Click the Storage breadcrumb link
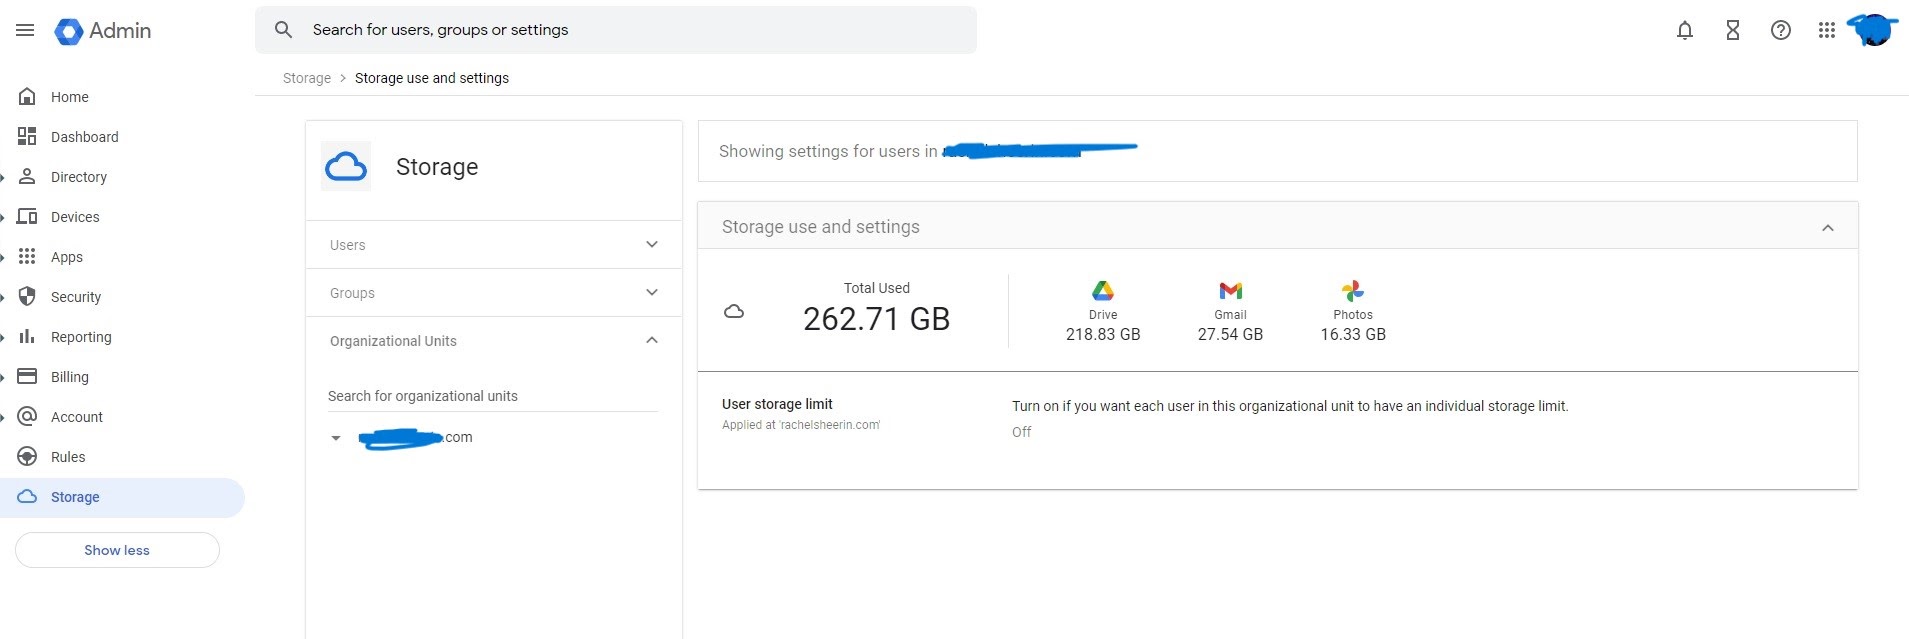Image resolution: width=1909 pixels, height=639 pixels. 307,78
